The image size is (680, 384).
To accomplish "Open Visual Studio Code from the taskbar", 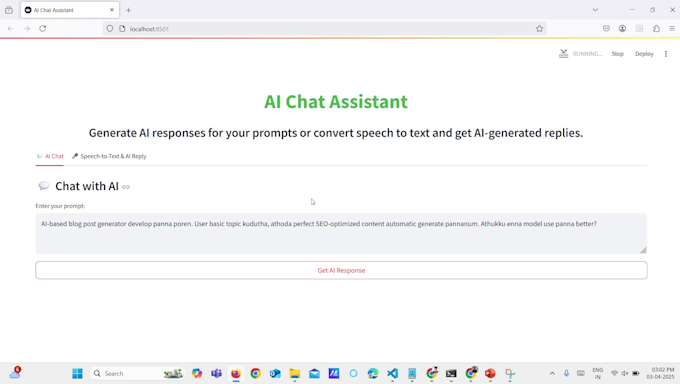I will click(392, 373).
